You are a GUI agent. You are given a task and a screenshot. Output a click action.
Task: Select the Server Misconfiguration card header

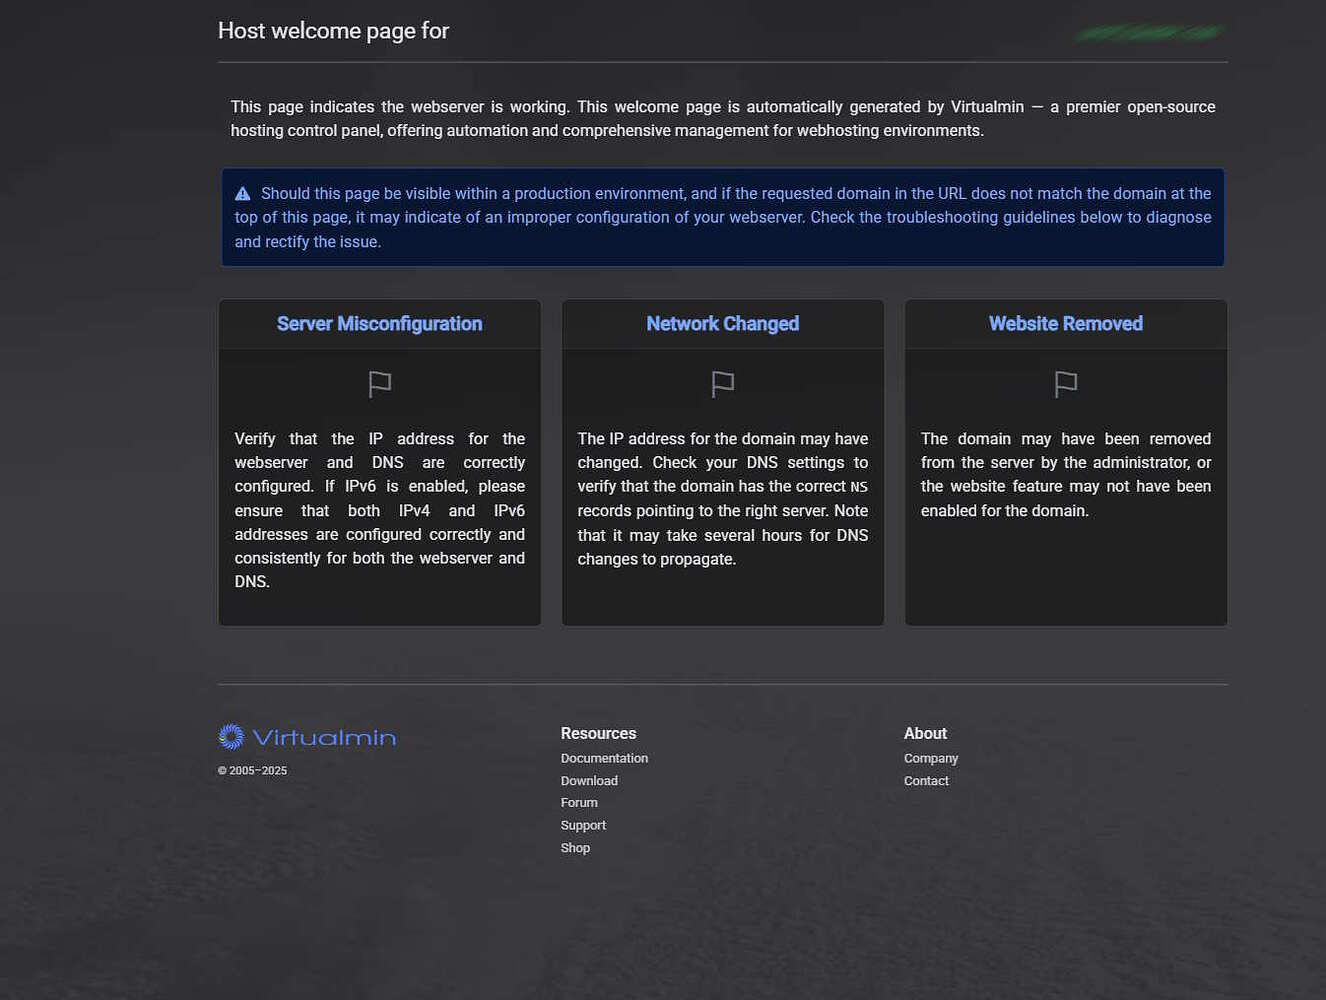pos(379,323)
